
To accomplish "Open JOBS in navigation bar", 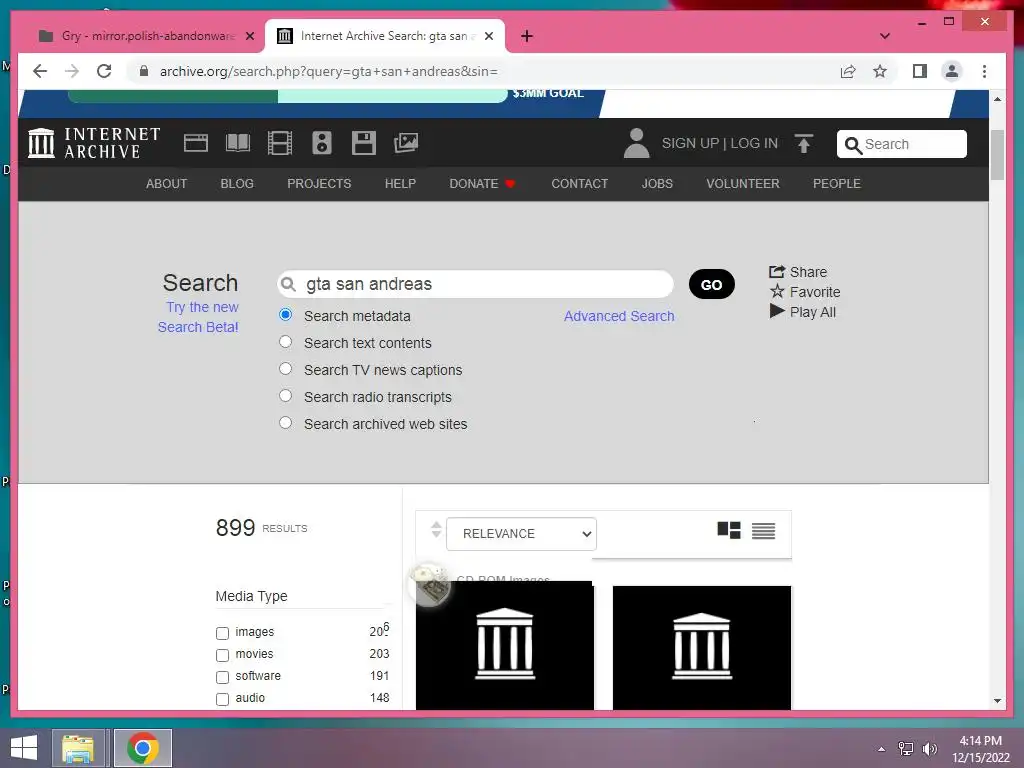I will point(657,184).
